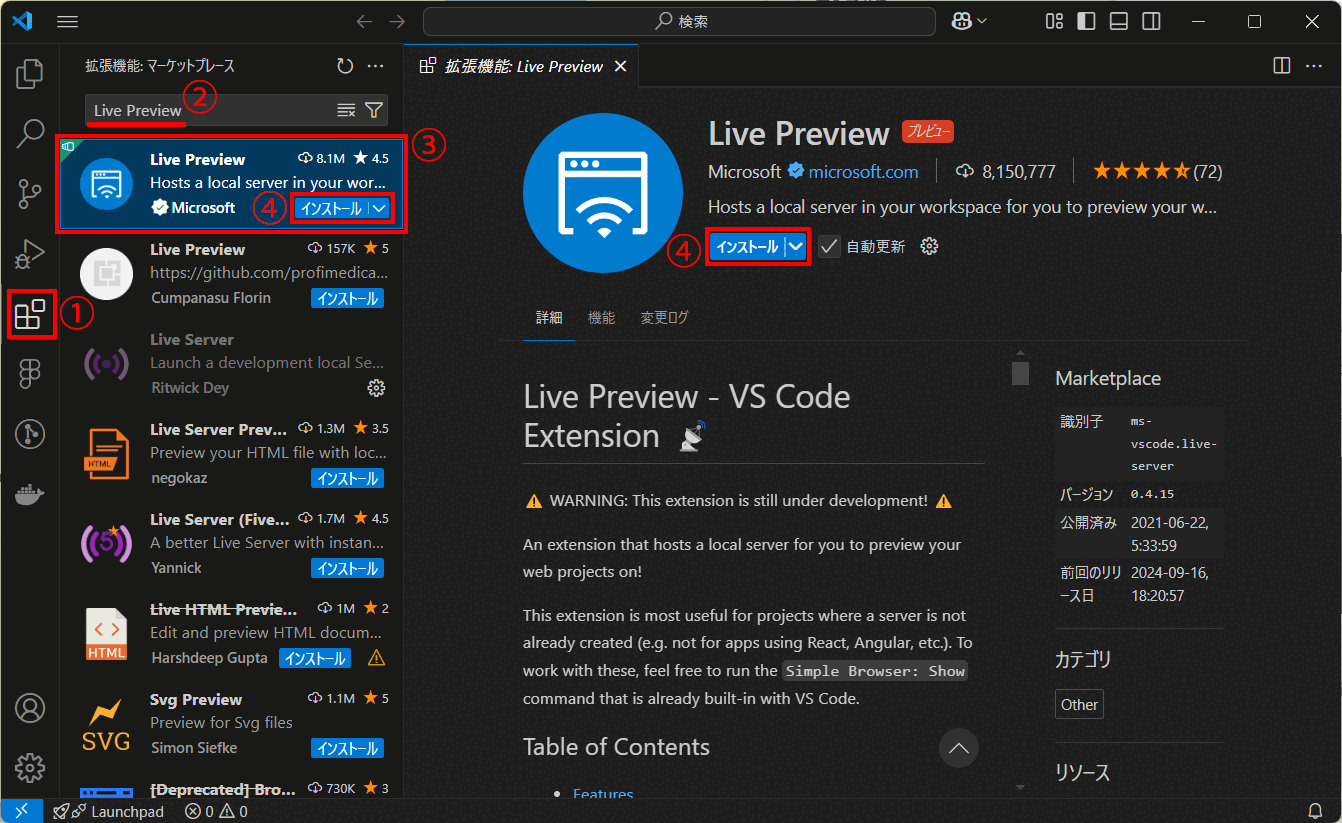The width and height of the screenshot is (1342, 823).
Task: Go back using the navigation arrow
Action: point(364,21)
